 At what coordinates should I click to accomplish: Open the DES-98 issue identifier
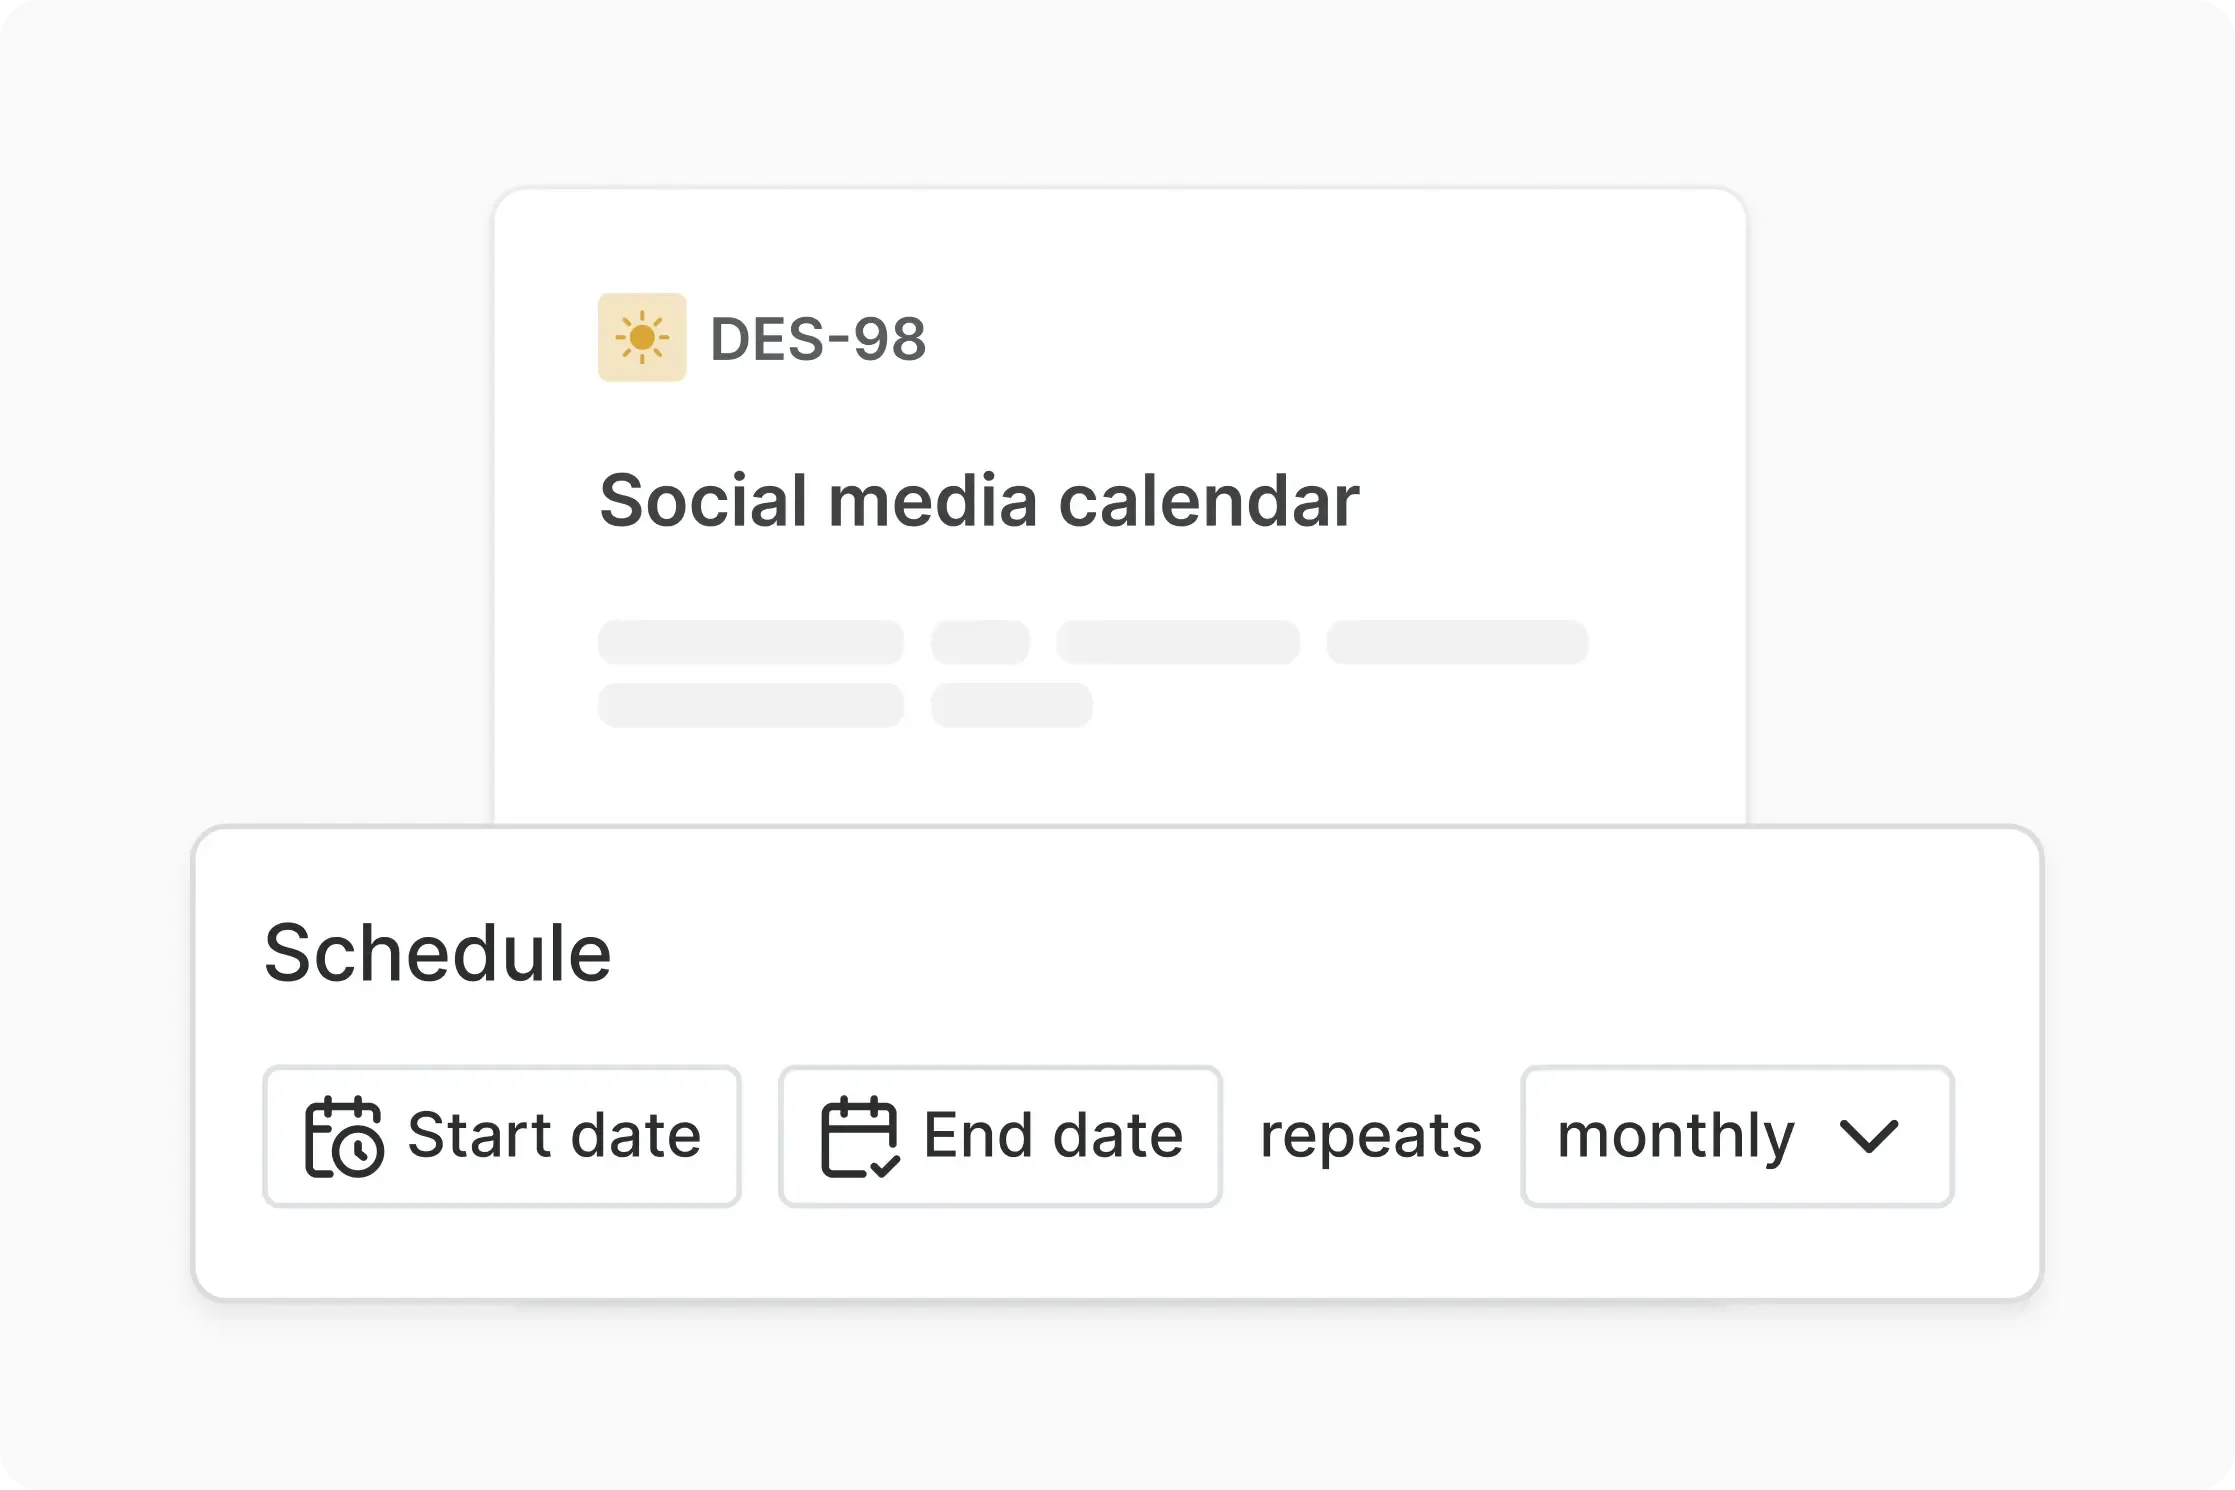pyautogui.click(x=818, y=339)
